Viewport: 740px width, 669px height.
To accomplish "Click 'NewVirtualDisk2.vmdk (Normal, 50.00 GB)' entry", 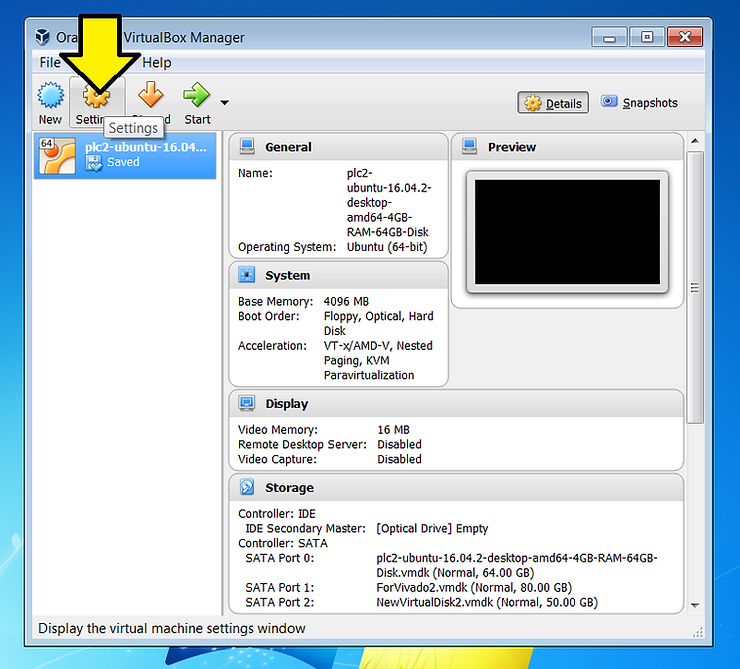I will click(x=487, y=602).
